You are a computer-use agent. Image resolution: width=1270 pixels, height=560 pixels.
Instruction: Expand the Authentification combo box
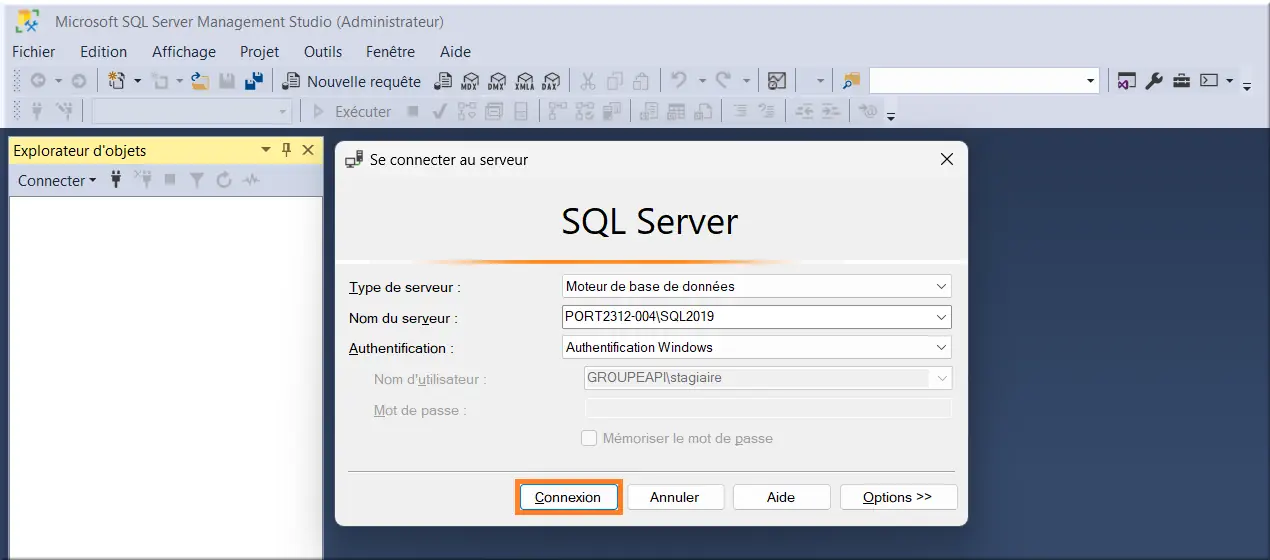coord(941,347)
